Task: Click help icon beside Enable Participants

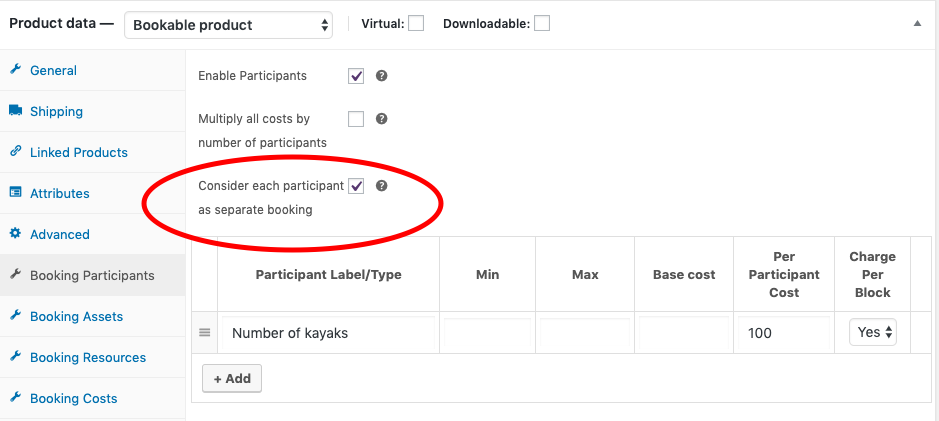Action: 381,76
